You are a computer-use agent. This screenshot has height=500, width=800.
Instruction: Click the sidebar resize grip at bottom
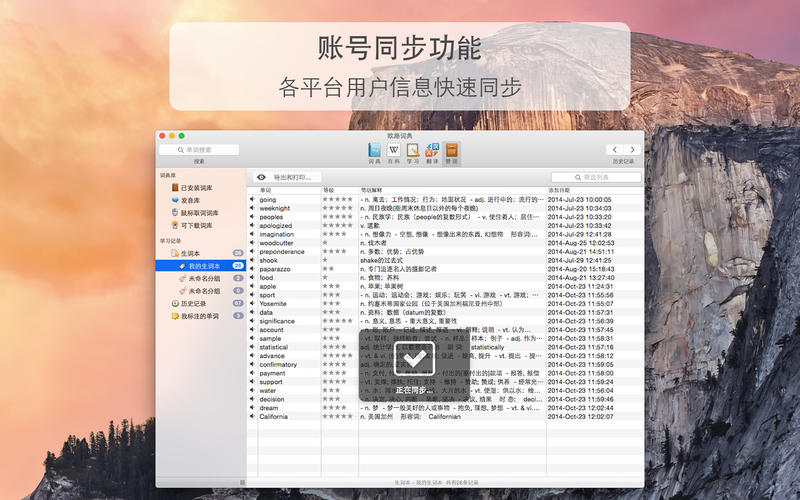tap(242, 482)
